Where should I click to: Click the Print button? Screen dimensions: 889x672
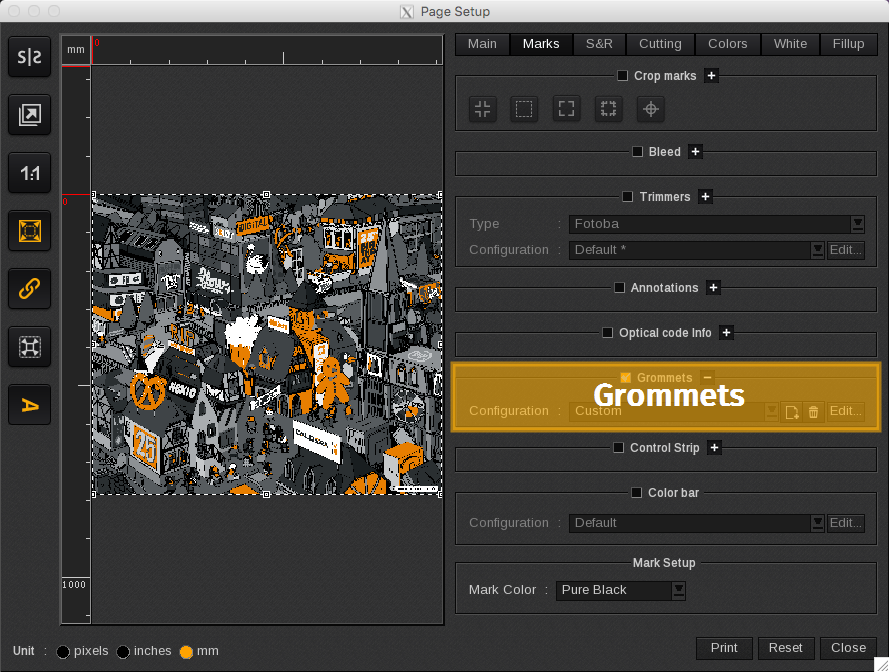tap(724, 648)
